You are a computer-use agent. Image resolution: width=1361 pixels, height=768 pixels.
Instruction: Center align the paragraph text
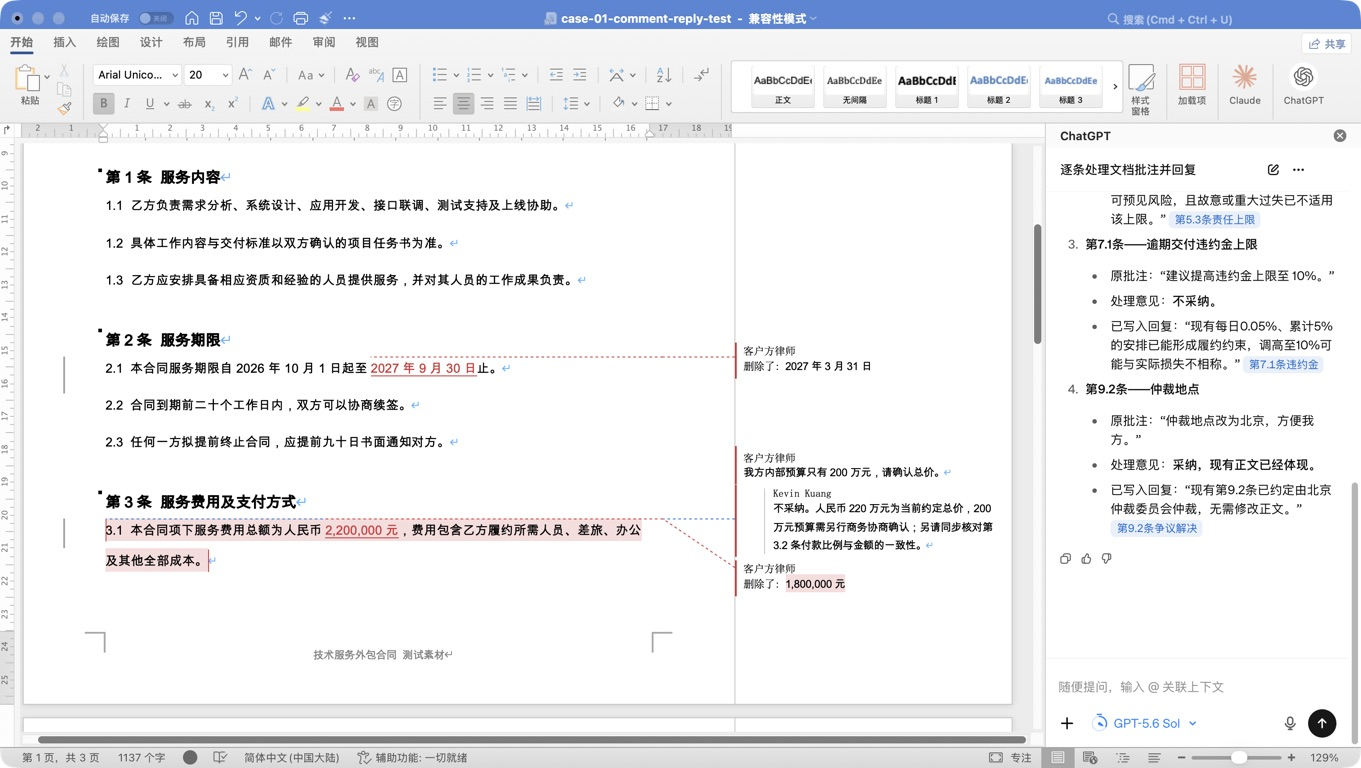click(463, 104)
